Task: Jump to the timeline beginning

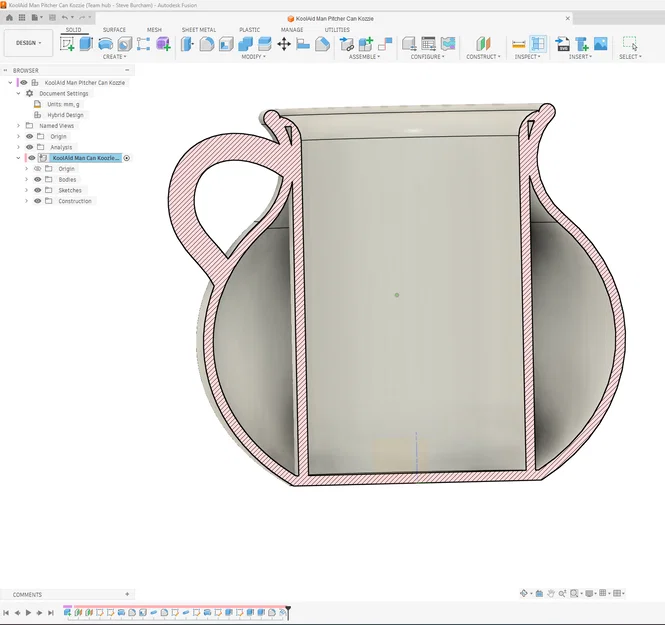Action: click(6, 613)
